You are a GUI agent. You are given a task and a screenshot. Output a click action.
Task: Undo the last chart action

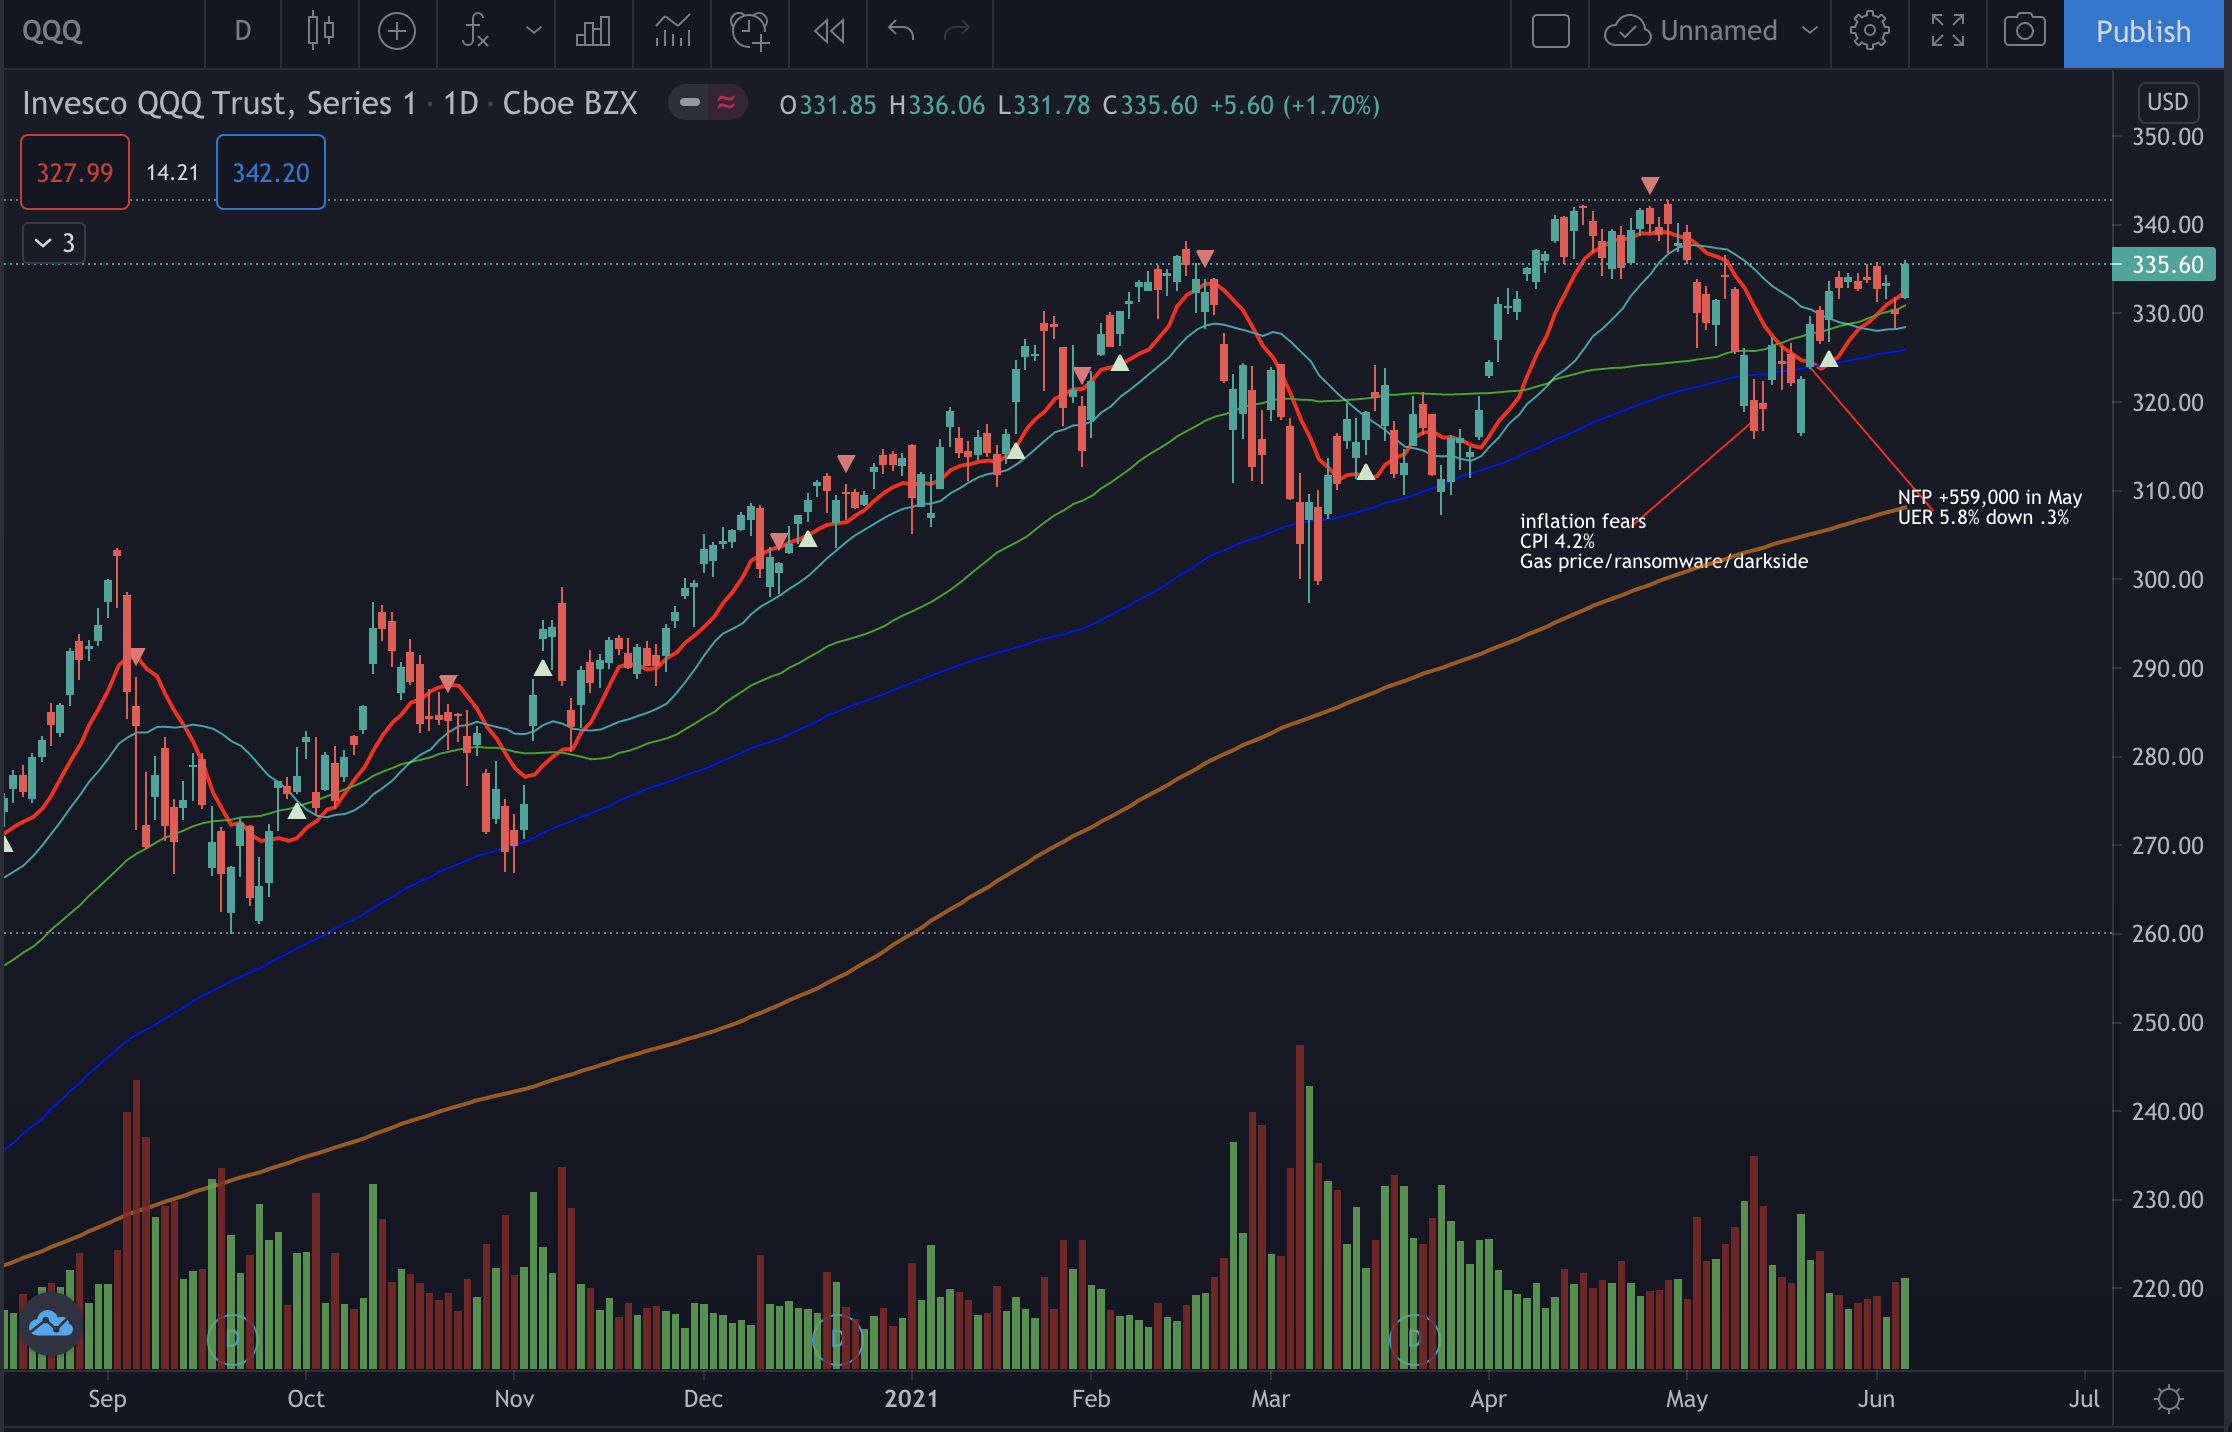tap(901, 31)
